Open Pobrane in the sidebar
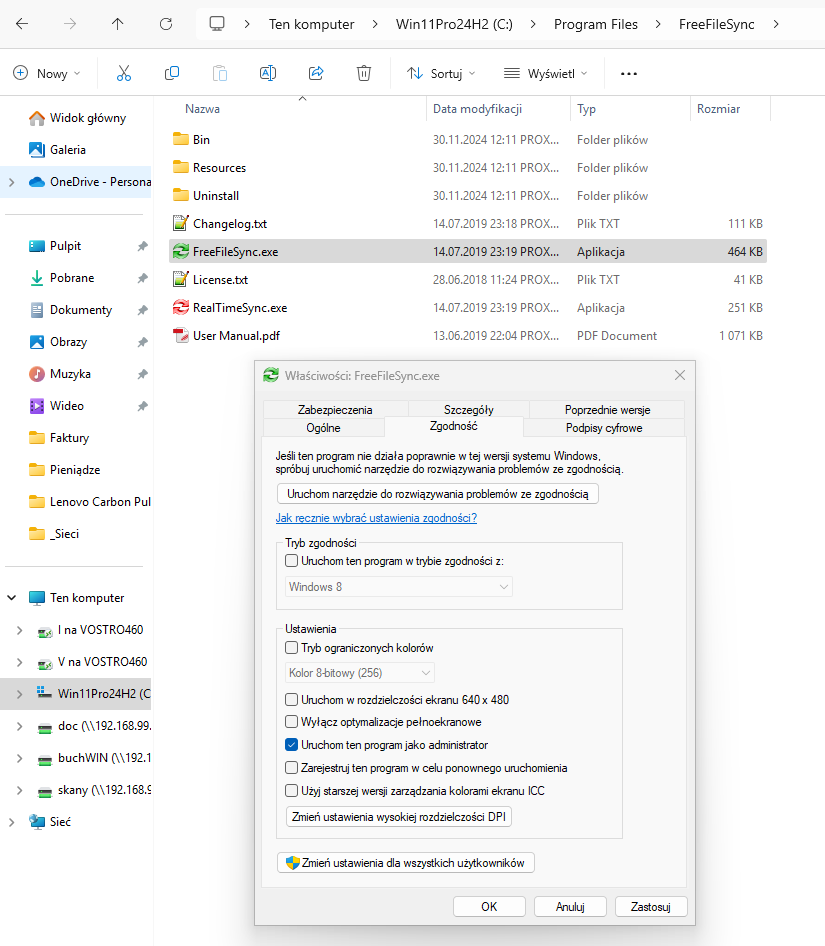825x946 pixels. pos(62,278)
